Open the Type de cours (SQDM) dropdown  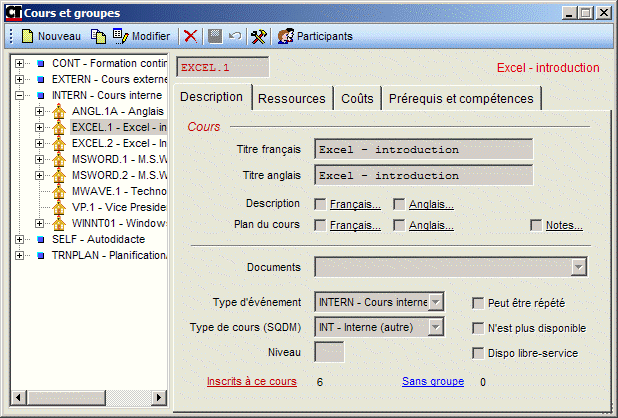[x=435, y=327]
